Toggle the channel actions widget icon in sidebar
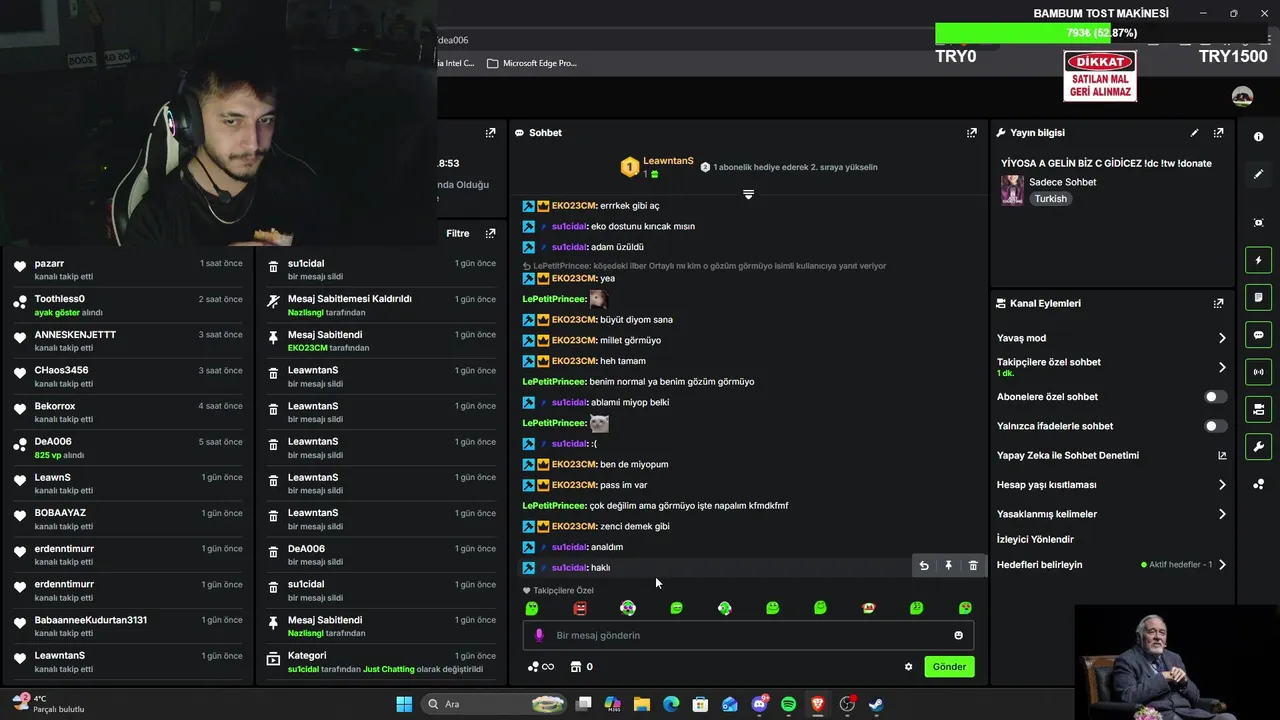Screen dimensions: 1280x720 click(1258, 409)
